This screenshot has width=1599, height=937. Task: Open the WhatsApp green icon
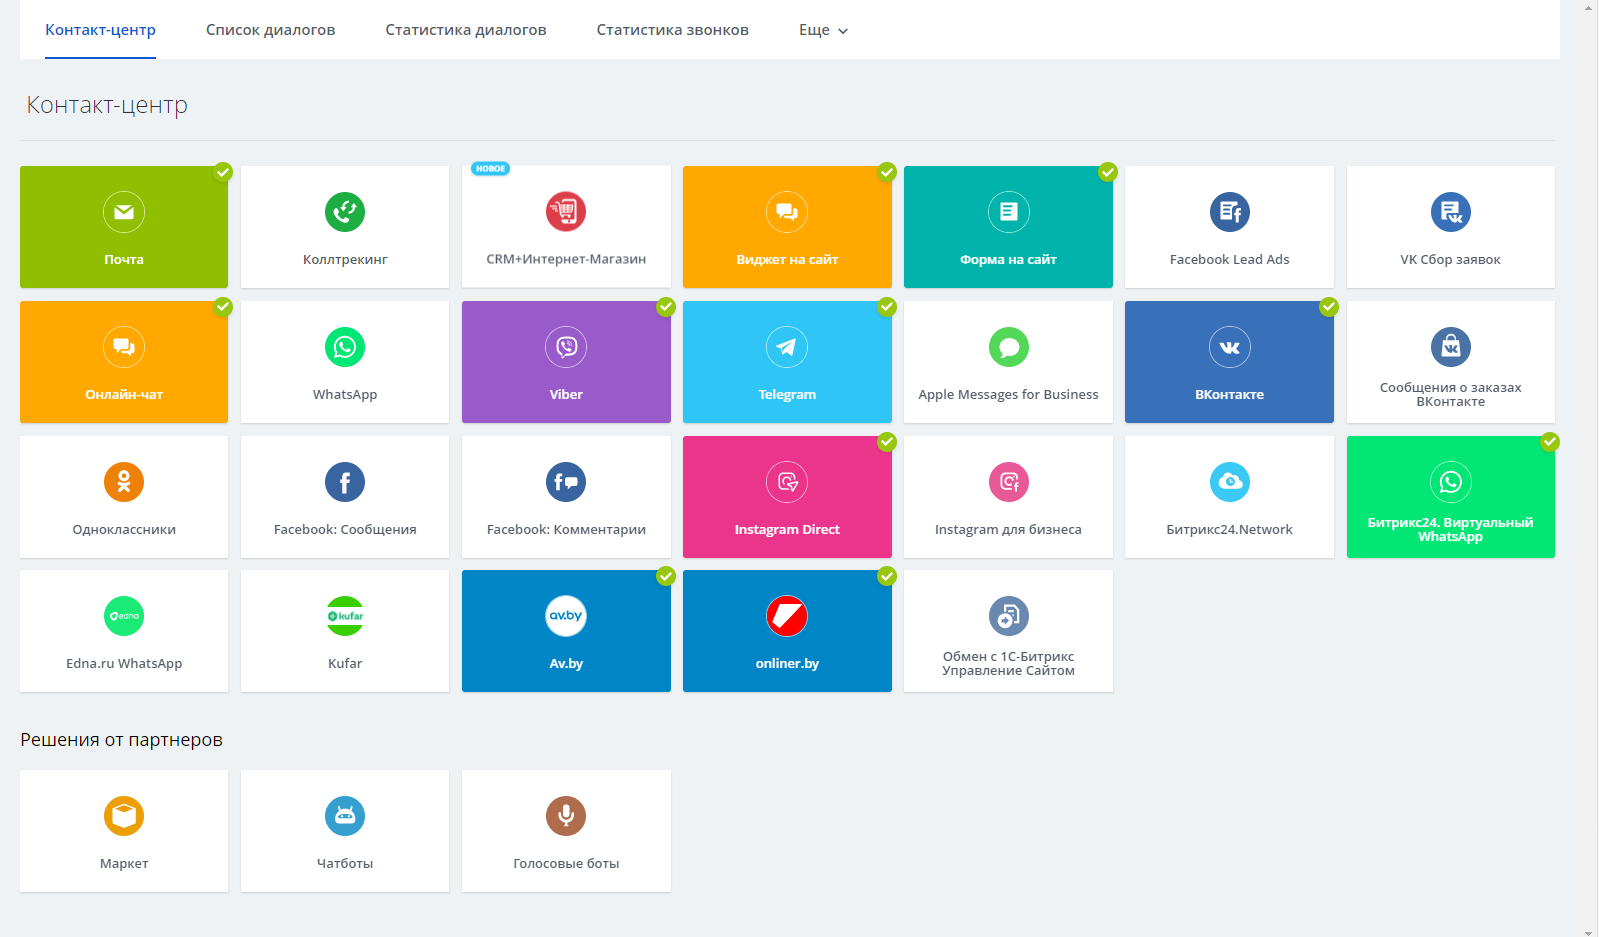[345, 347]
